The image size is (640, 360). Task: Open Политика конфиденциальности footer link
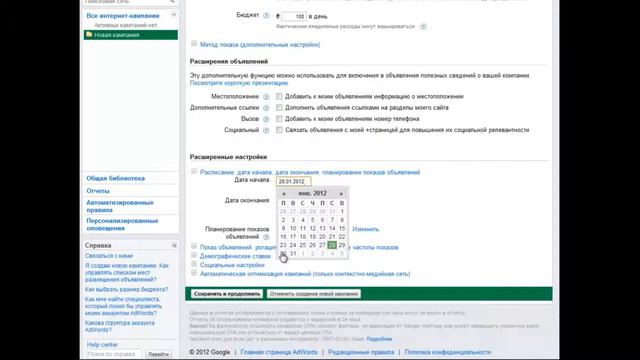pos(448,352)
